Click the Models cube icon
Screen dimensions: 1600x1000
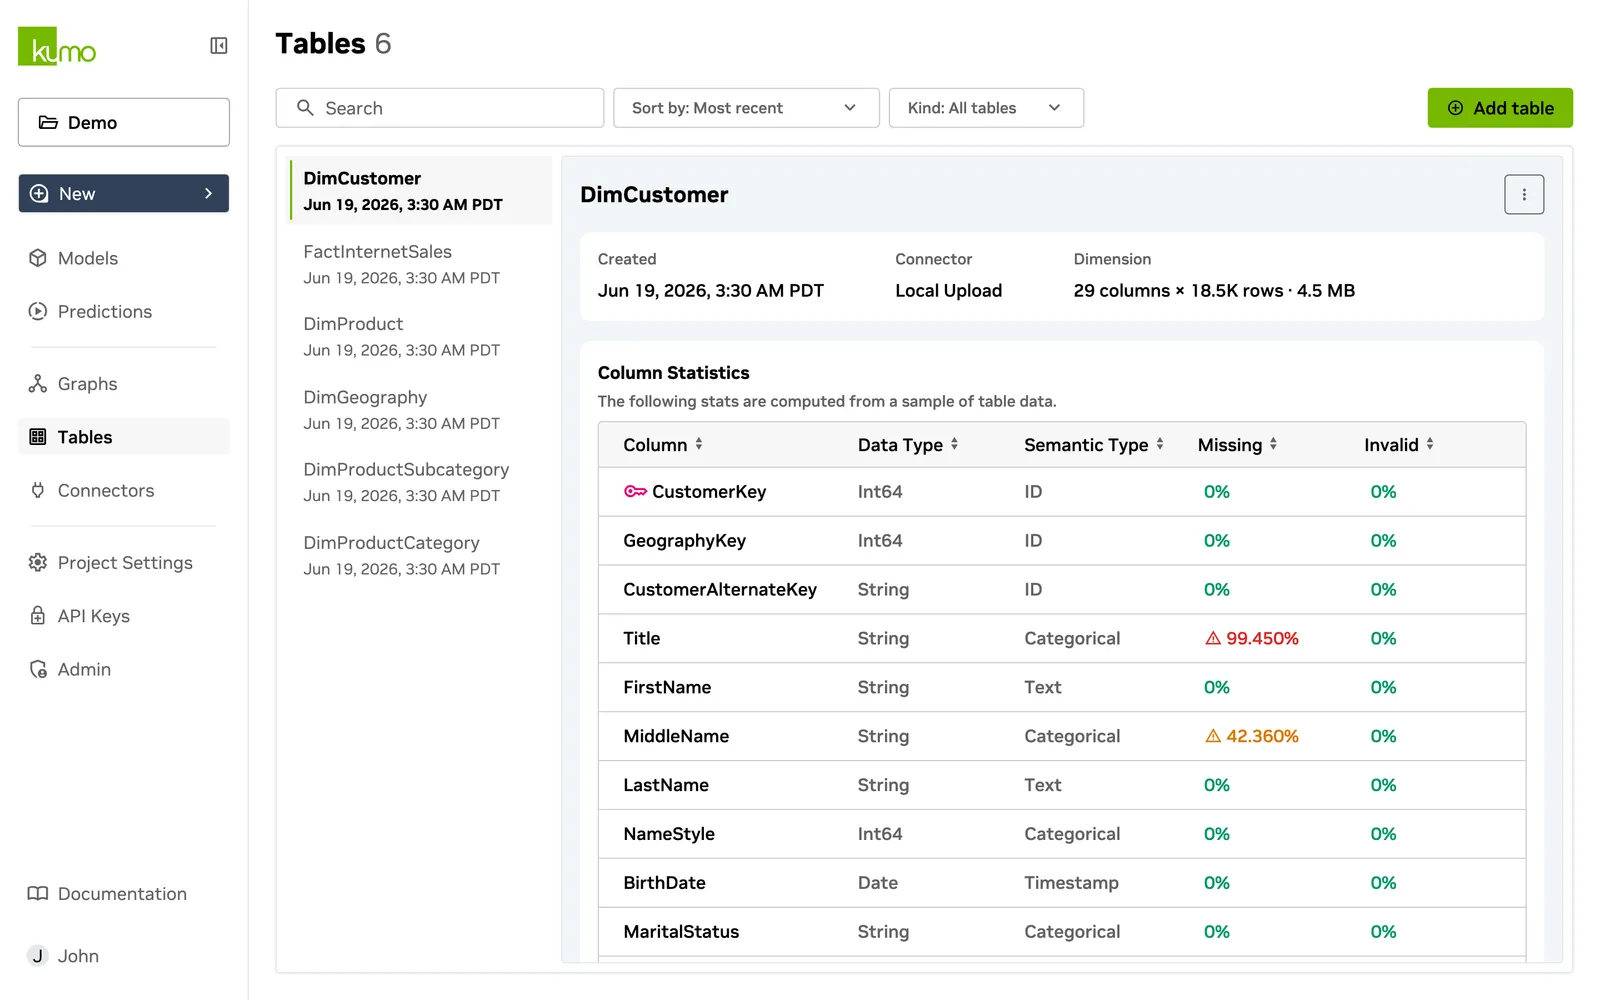pyautogui.click(x=38, y=258)
